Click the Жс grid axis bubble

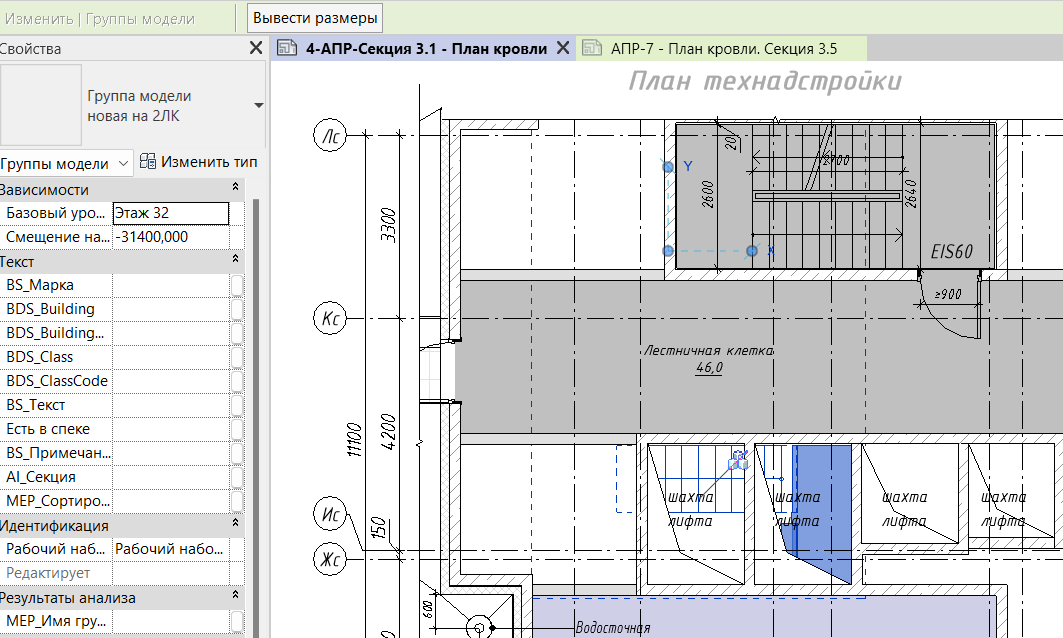330,559
